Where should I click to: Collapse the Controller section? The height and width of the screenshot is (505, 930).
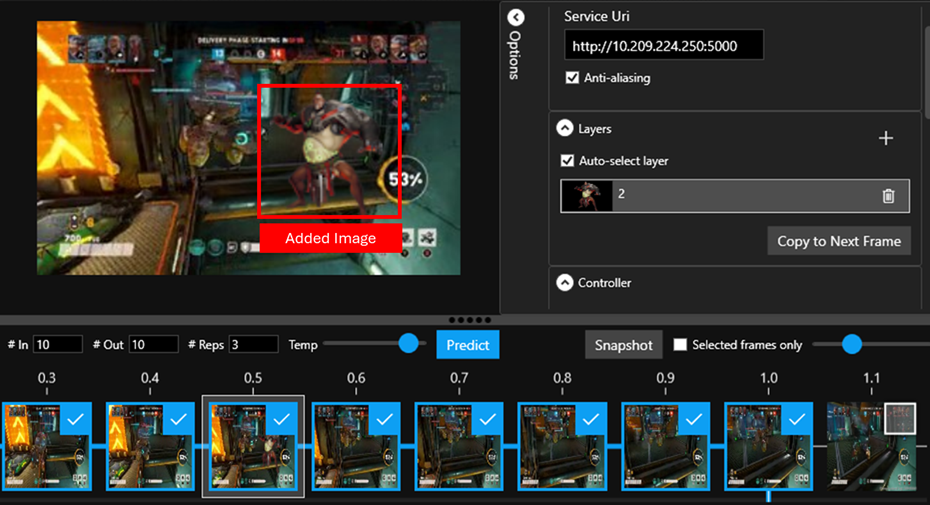click(x=565, y=283)
